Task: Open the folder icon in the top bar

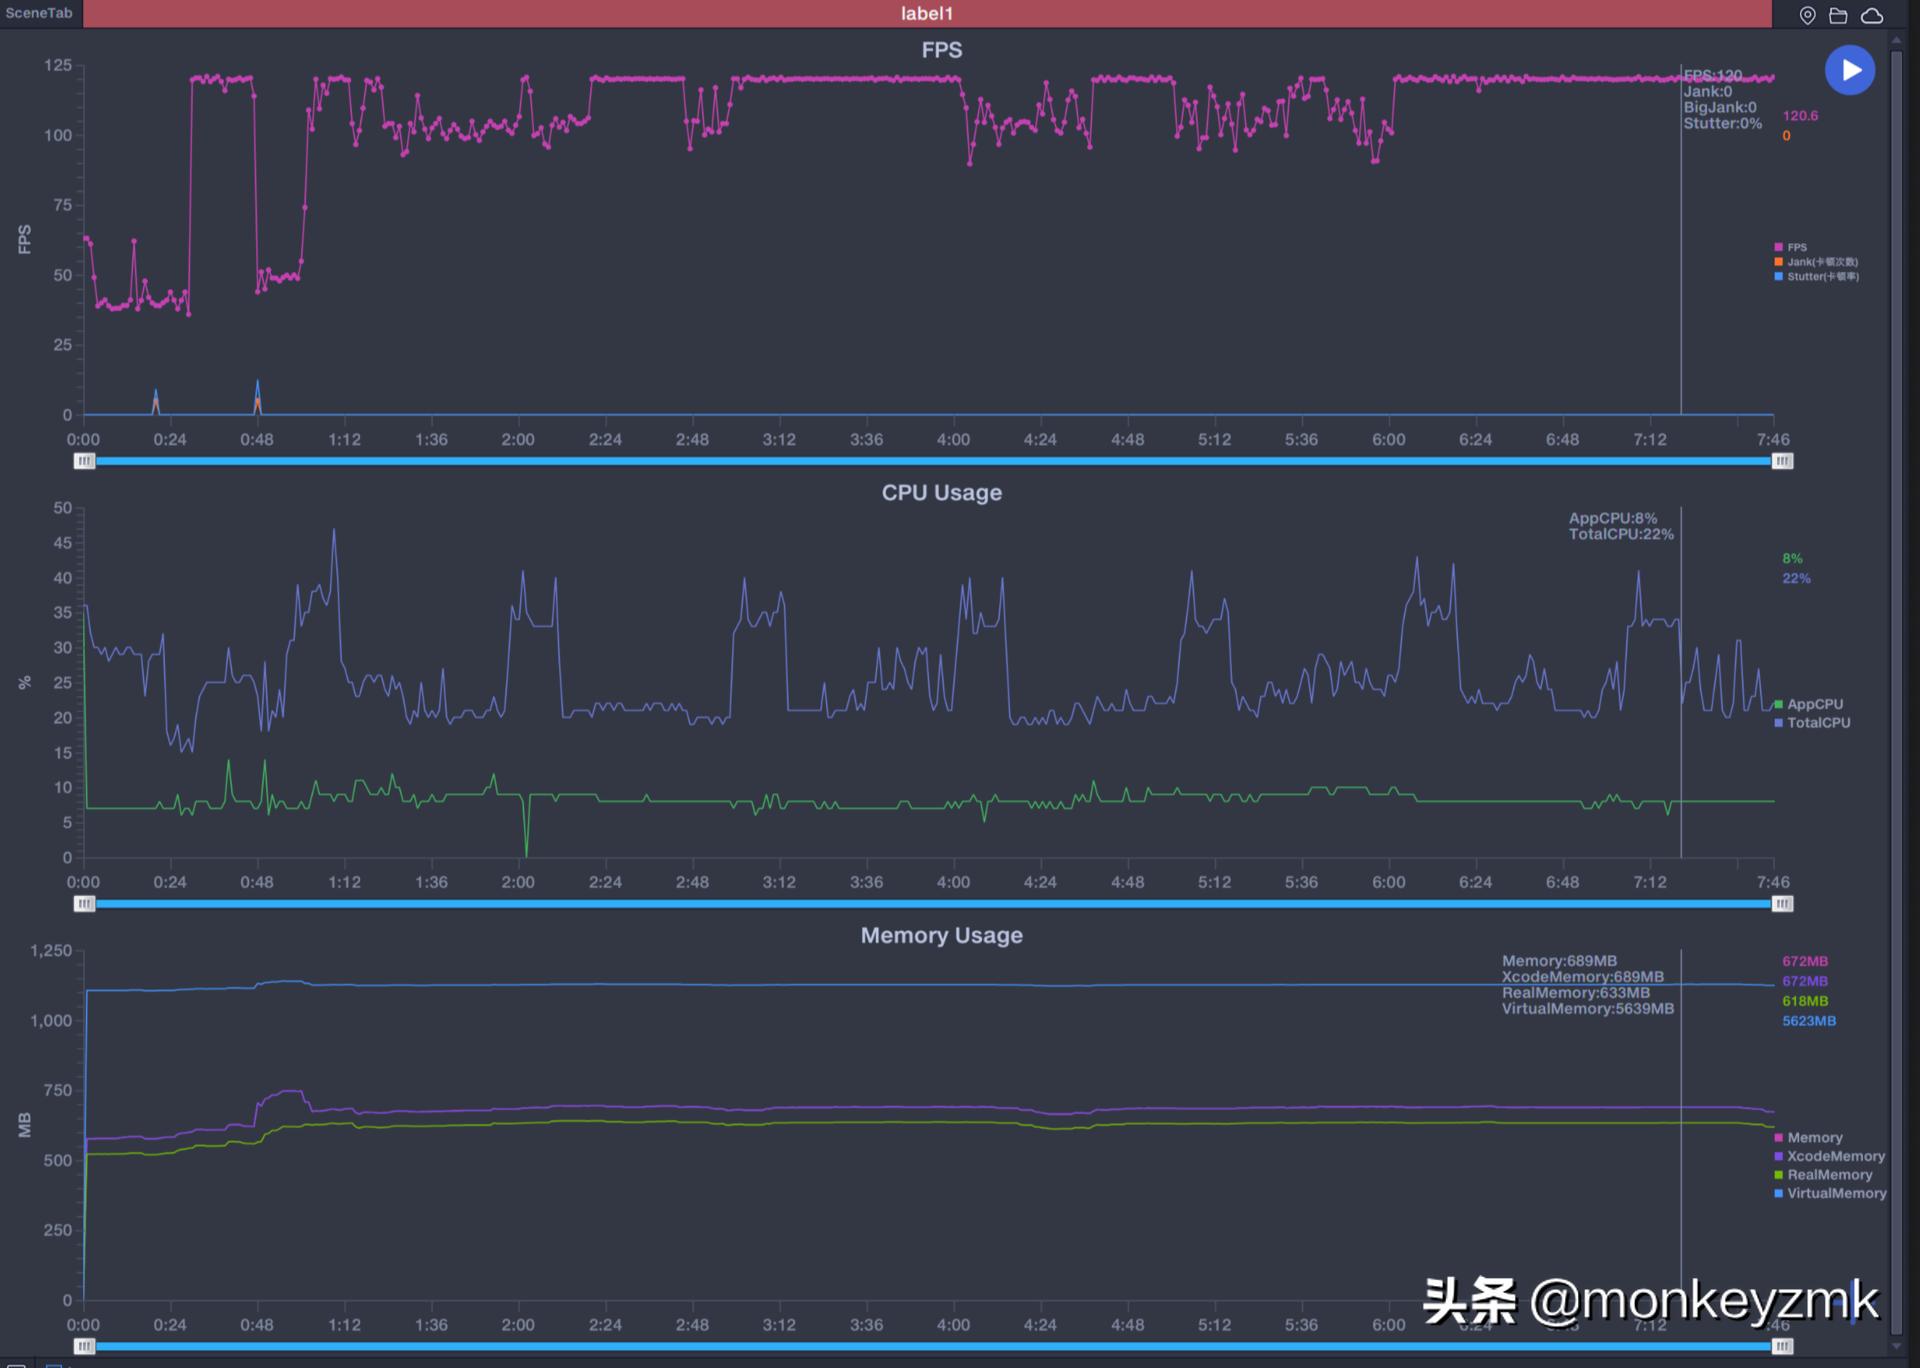Action: coord(1838,15)
